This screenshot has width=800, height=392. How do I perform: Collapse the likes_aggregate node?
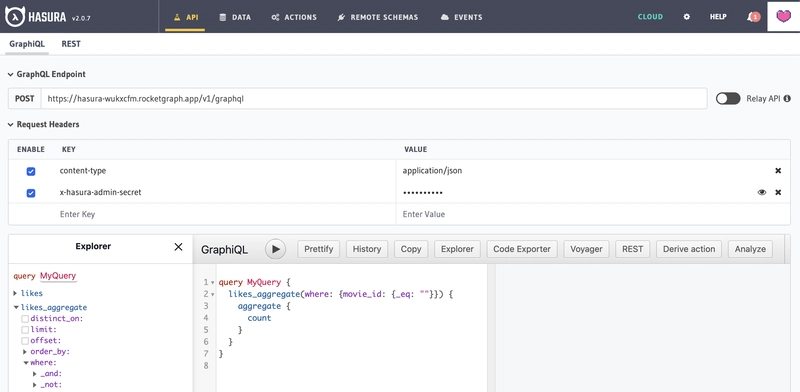pyautogui.click(x=16, y=308)
